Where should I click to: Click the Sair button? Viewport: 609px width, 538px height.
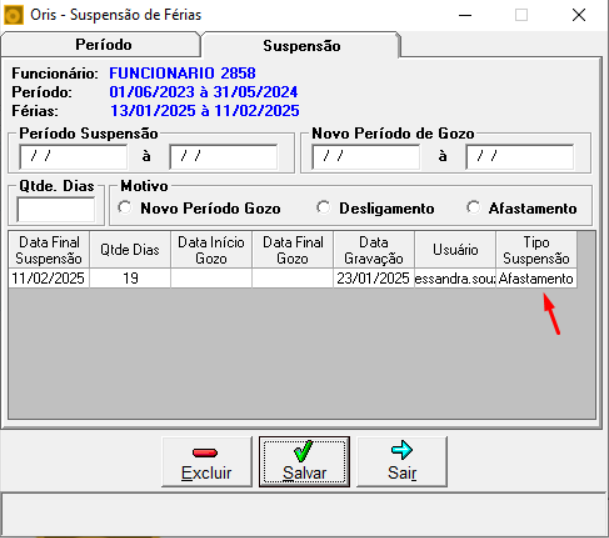[x=402, y=461]
